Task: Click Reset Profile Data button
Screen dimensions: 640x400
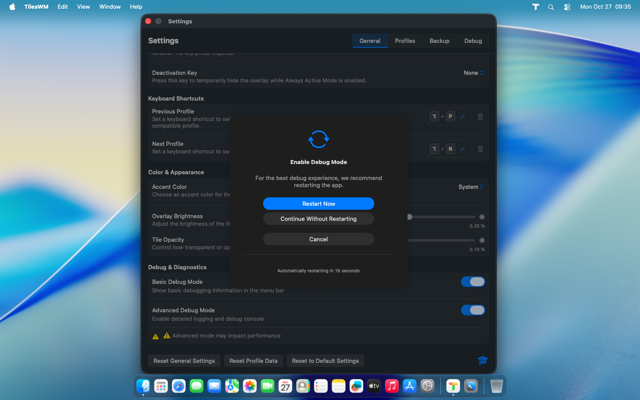Action: click(253, 361)
